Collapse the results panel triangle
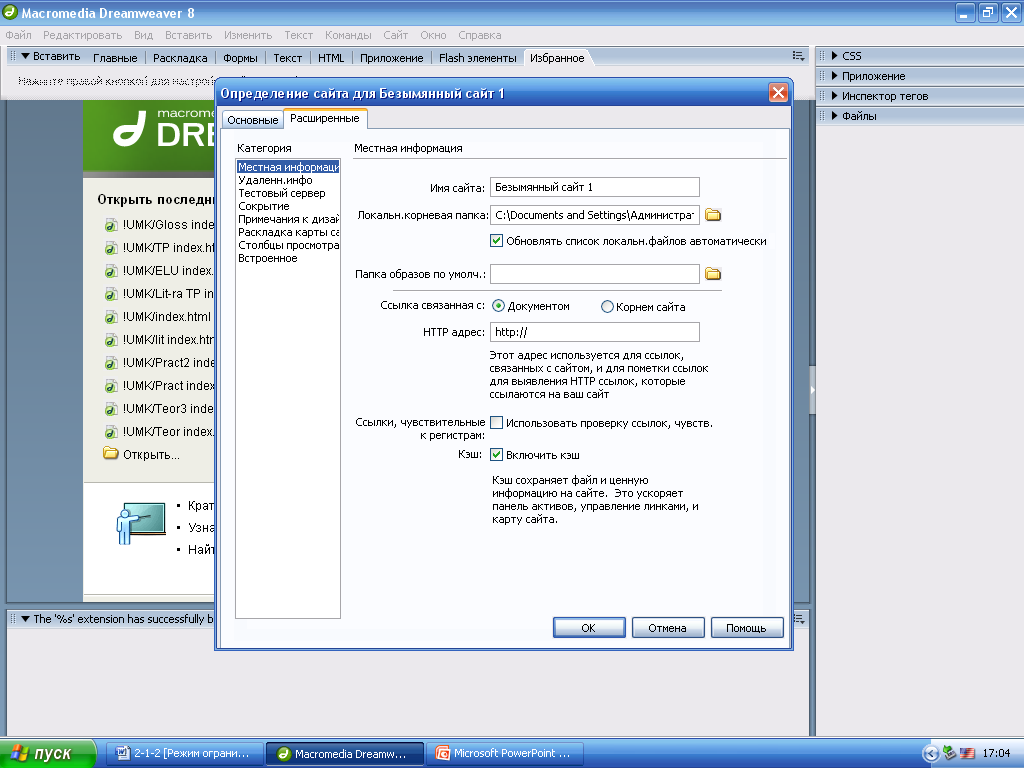Viewport: 1024px width, 768px height. [25, 618]
